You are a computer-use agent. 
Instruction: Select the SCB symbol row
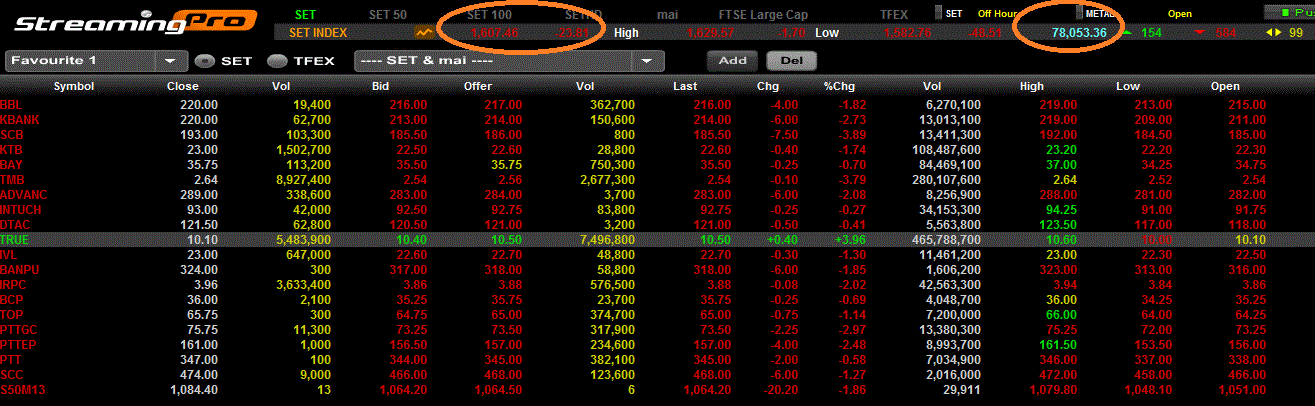coord(657,134)
